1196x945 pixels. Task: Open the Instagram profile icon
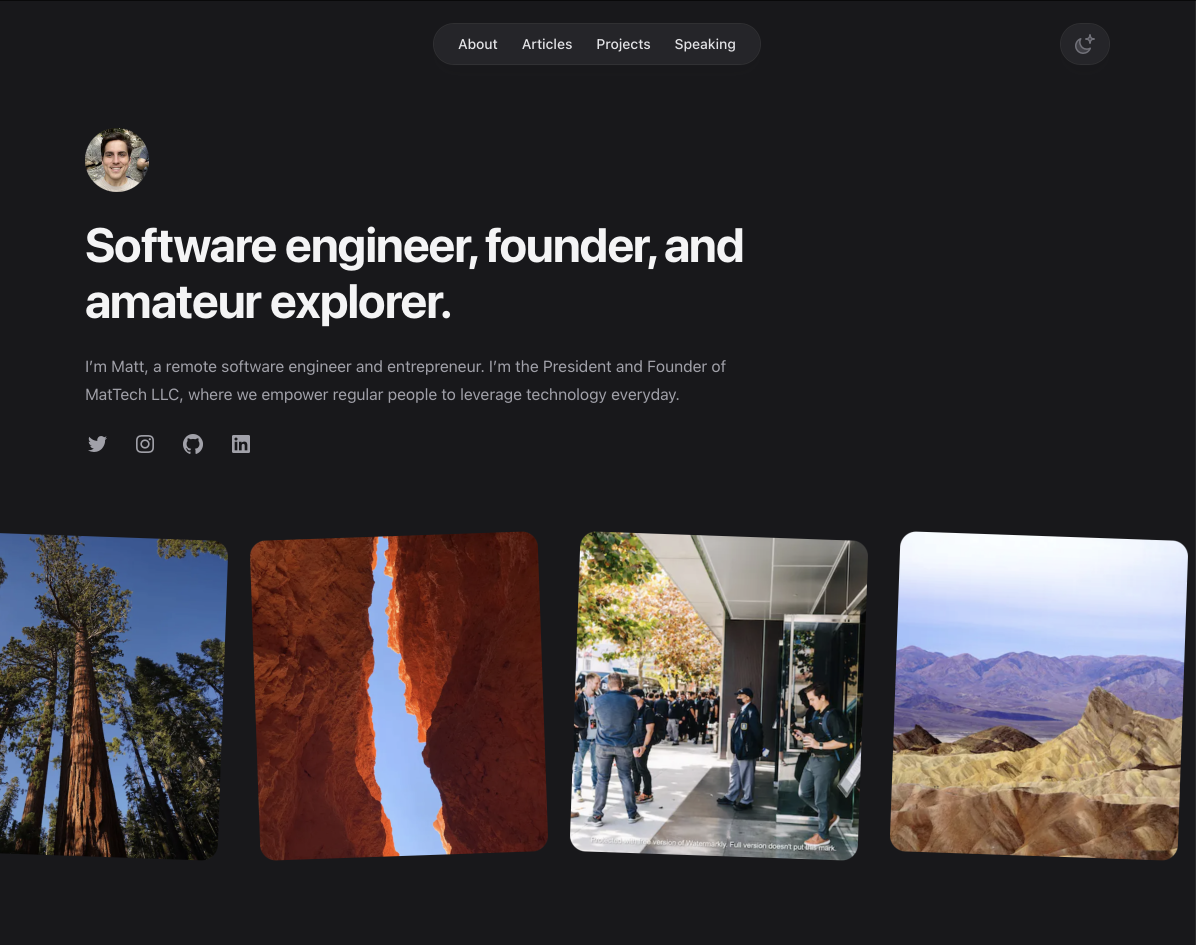tap(145, 444)
